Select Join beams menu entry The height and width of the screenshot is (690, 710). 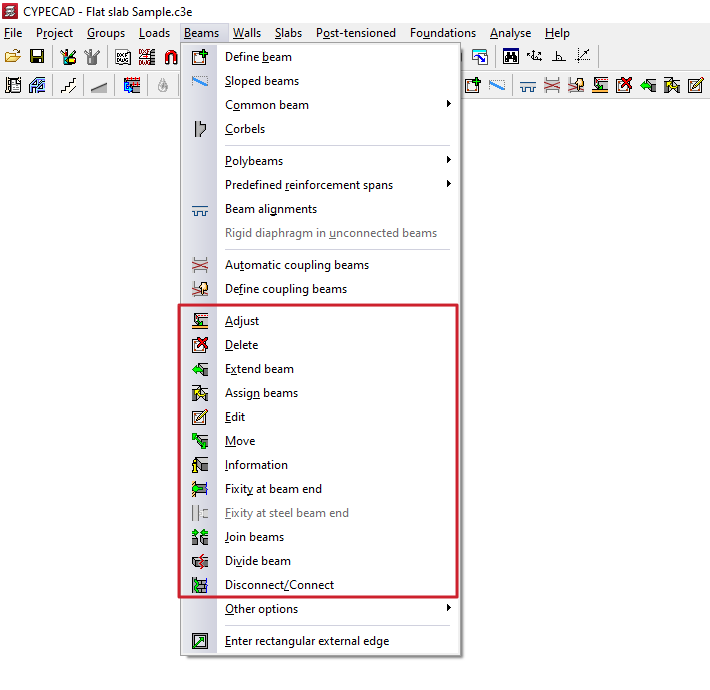point(321,537)
